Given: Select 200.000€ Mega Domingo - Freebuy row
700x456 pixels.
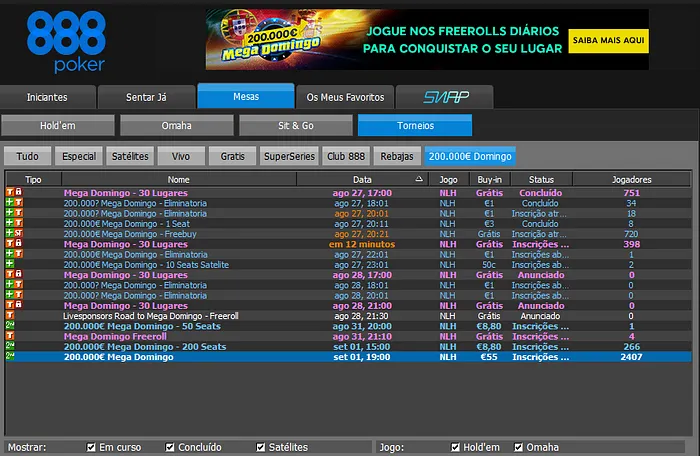Looking at the screenshot, I should coord(348,234).
